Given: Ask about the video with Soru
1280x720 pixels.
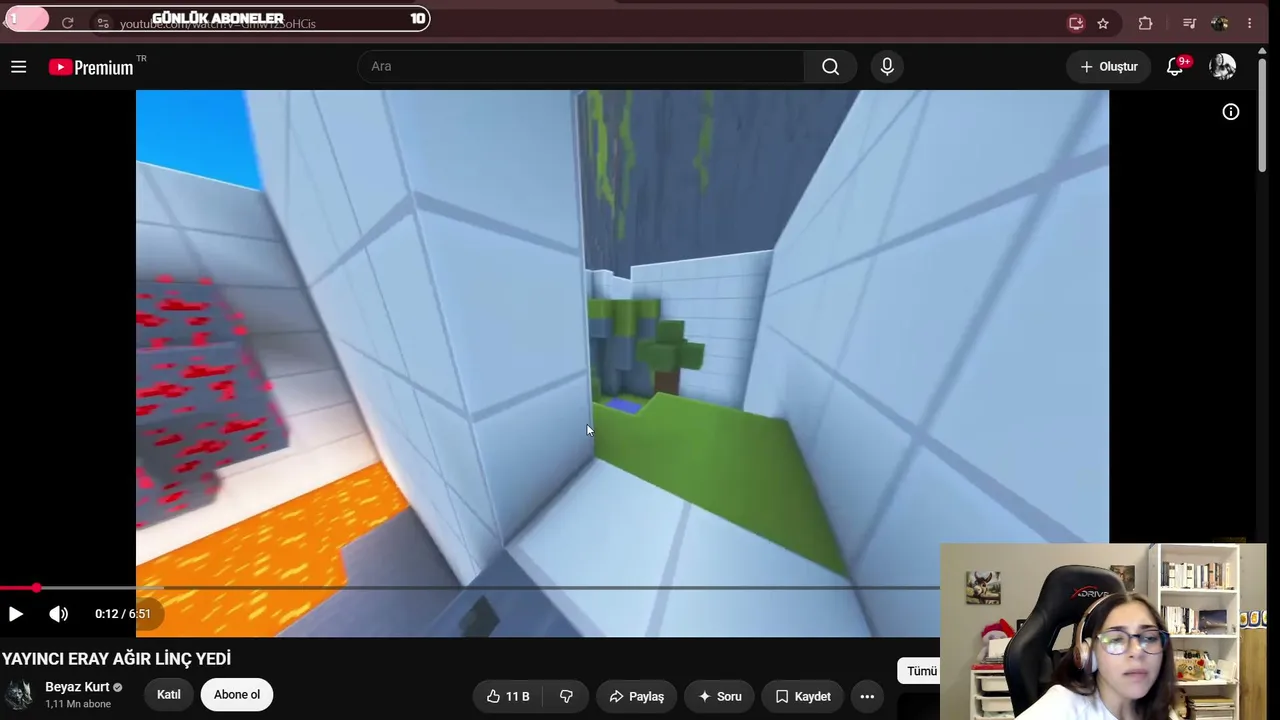Looking at the screenshot, I should (x=720, y=696).
